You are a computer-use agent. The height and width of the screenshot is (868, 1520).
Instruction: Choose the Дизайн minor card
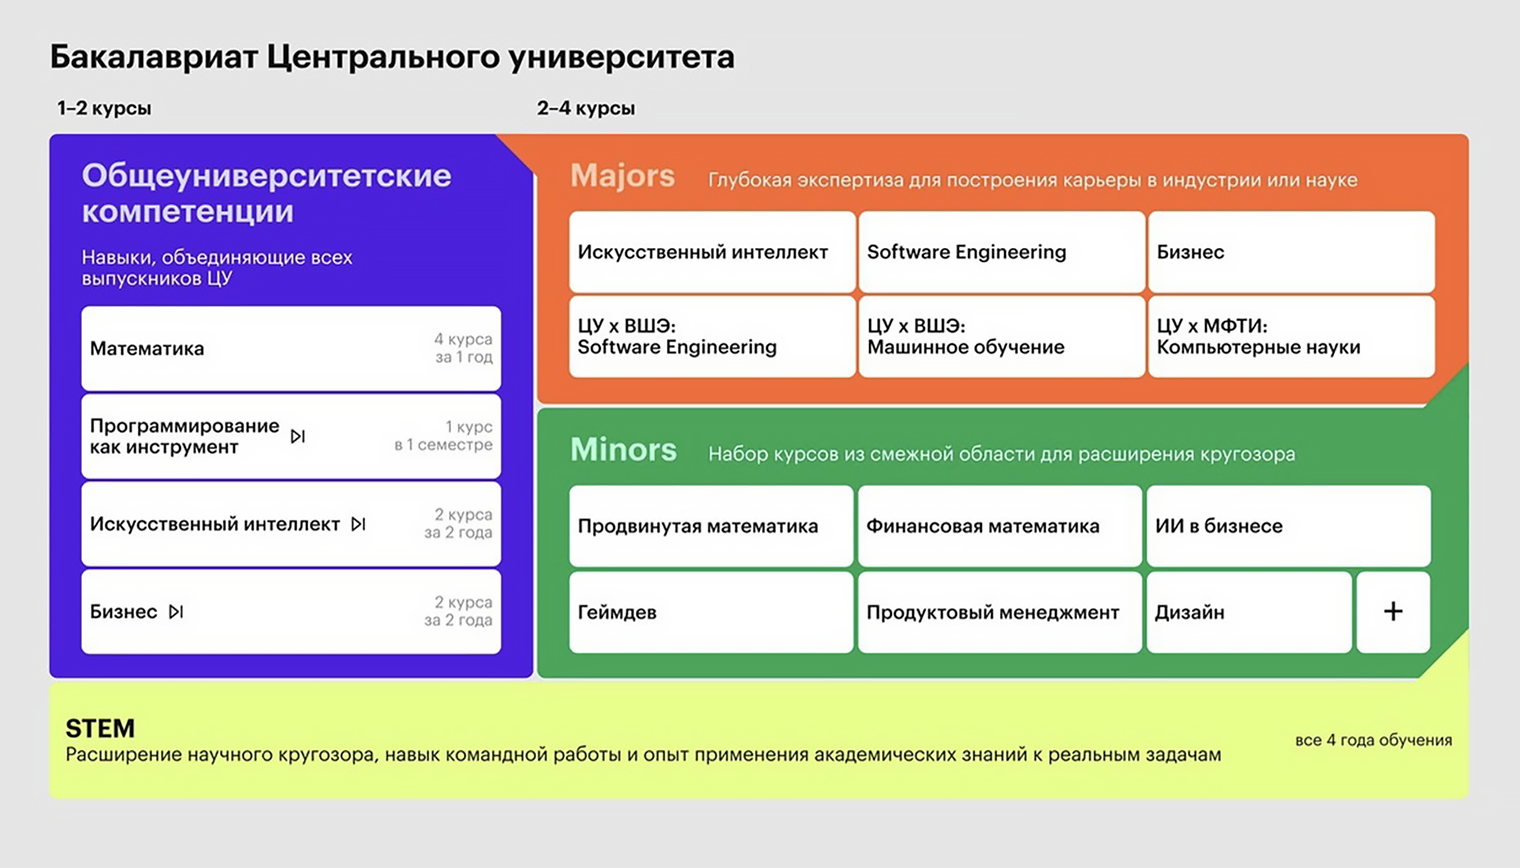pyautogui.click(x=1249, y=612)
